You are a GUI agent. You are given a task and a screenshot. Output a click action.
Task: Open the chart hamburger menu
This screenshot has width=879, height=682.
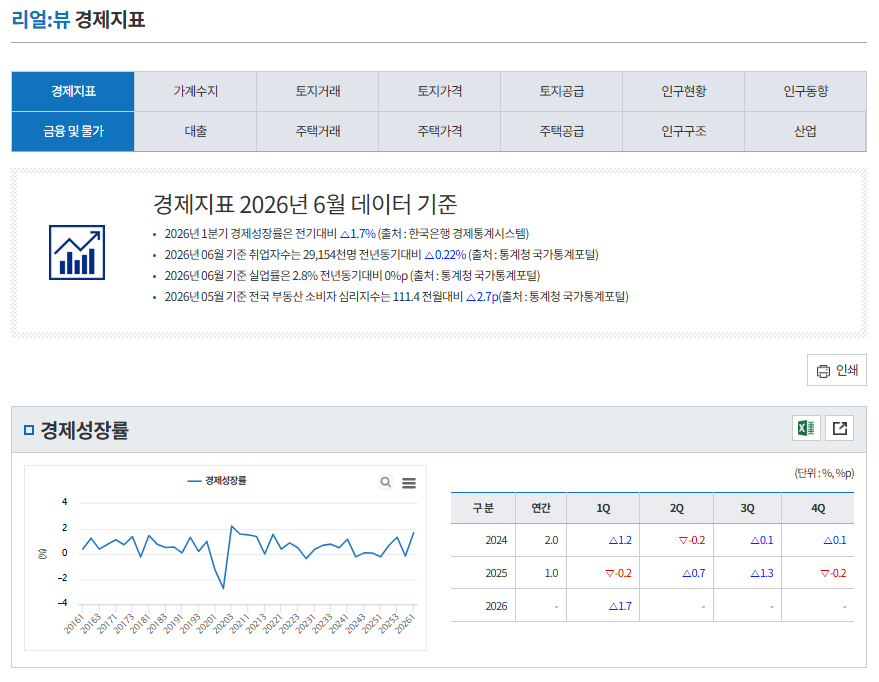(409, 482)
